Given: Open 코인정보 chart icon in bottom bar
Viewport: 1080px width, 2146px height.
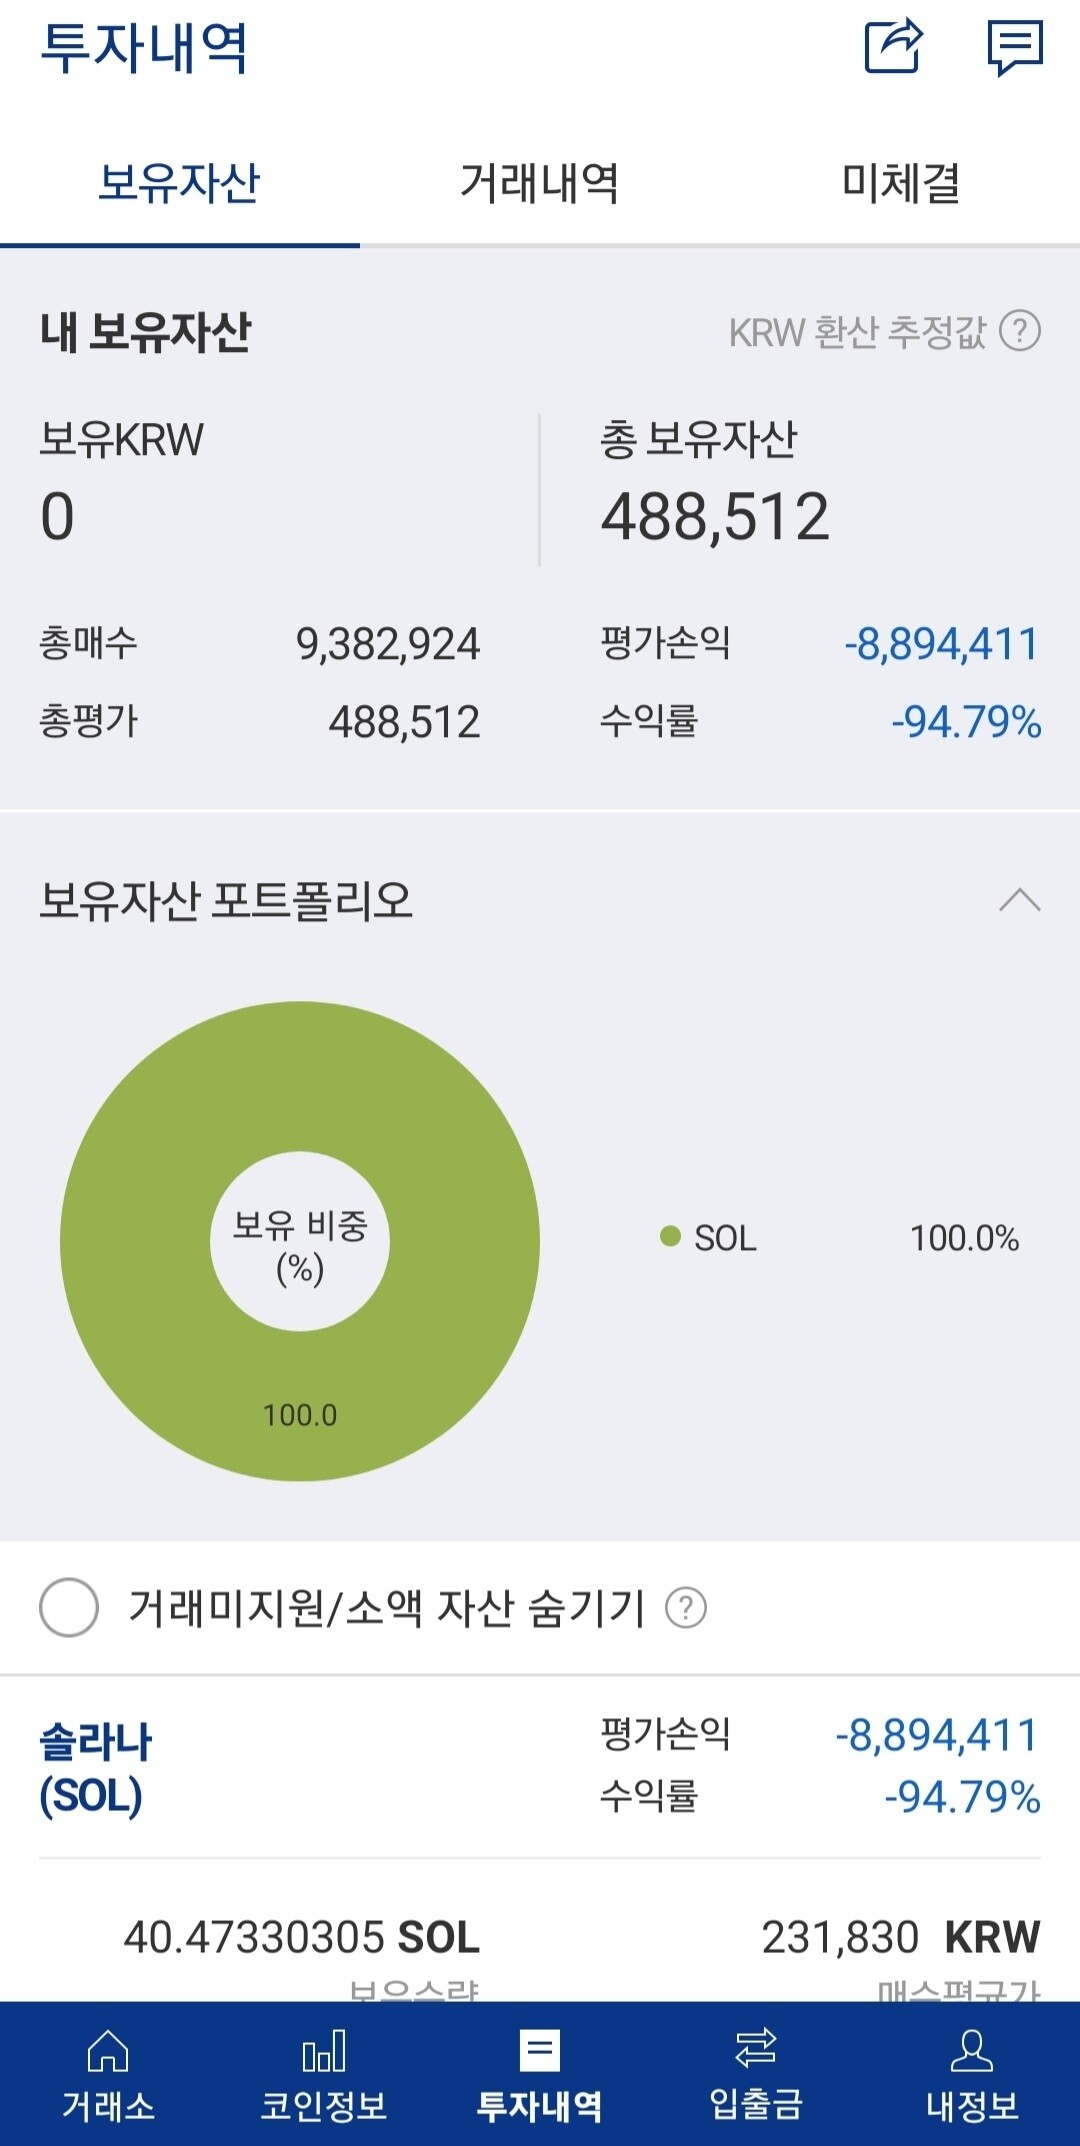Looking at the screenshot, I should click(324, 2078).
